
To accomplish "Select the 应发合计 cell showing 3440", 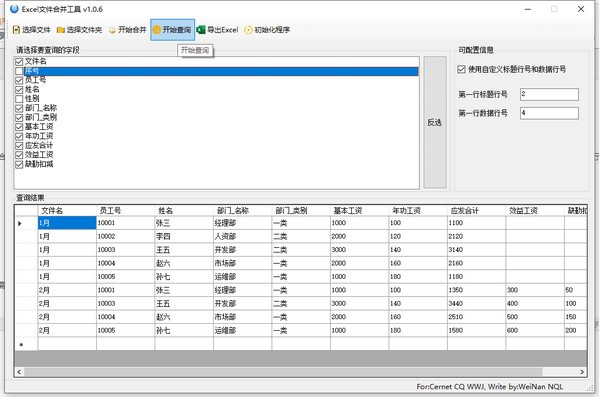I will [476, 304].
